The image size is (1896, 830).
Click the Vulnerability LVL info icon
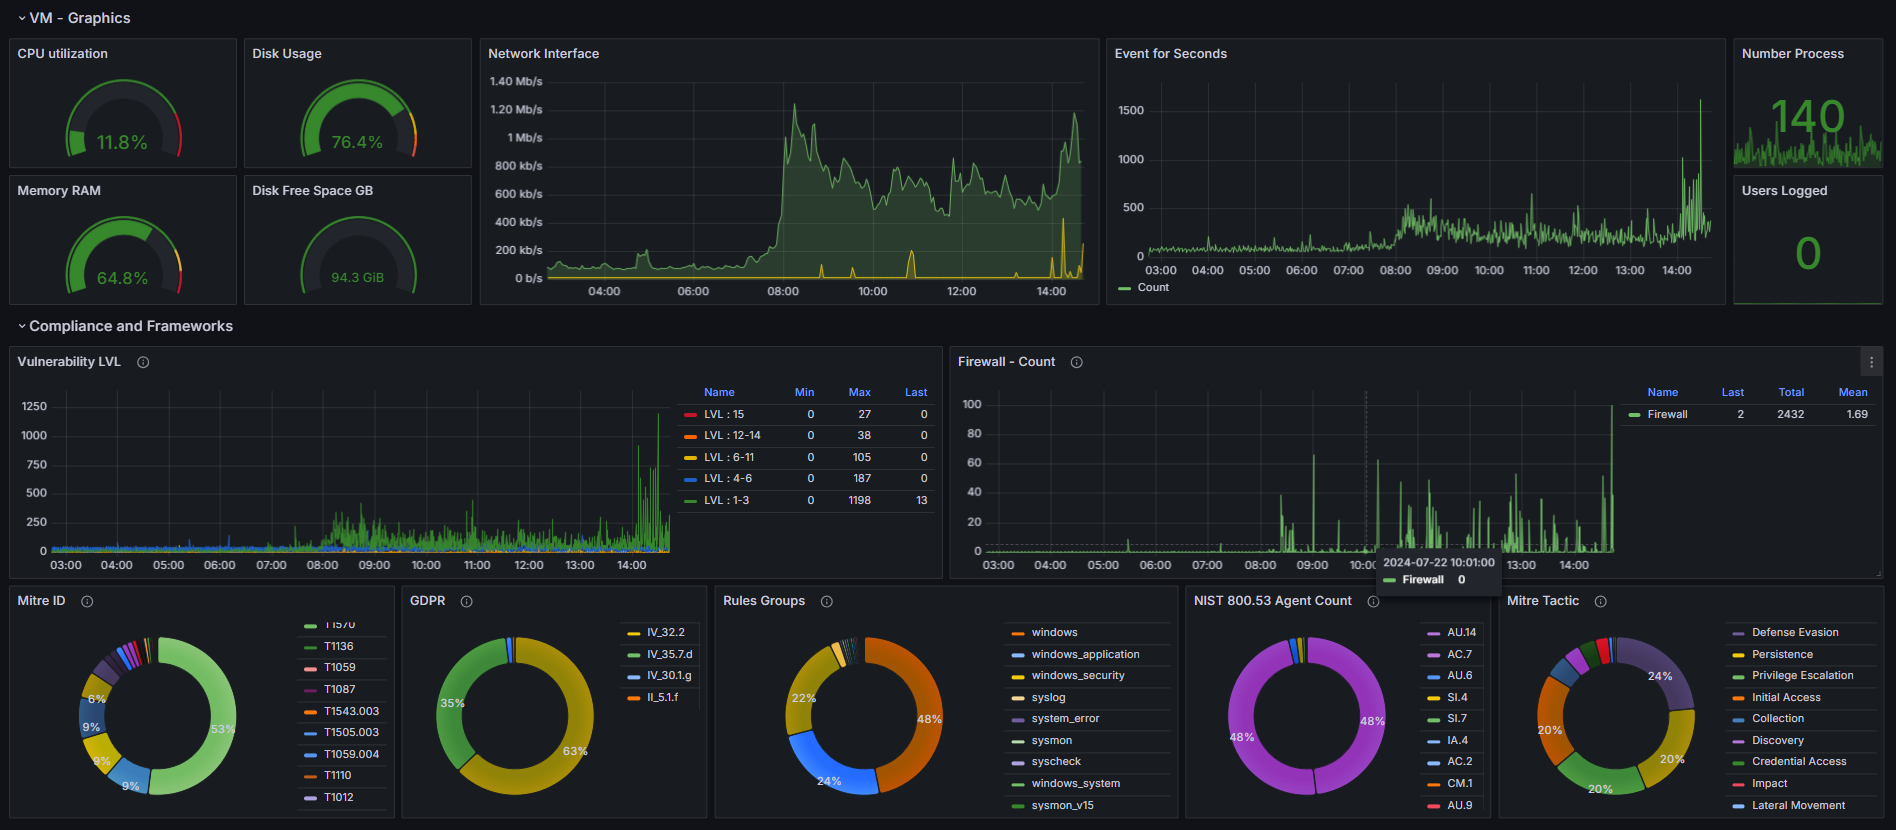tap(143, 362)
